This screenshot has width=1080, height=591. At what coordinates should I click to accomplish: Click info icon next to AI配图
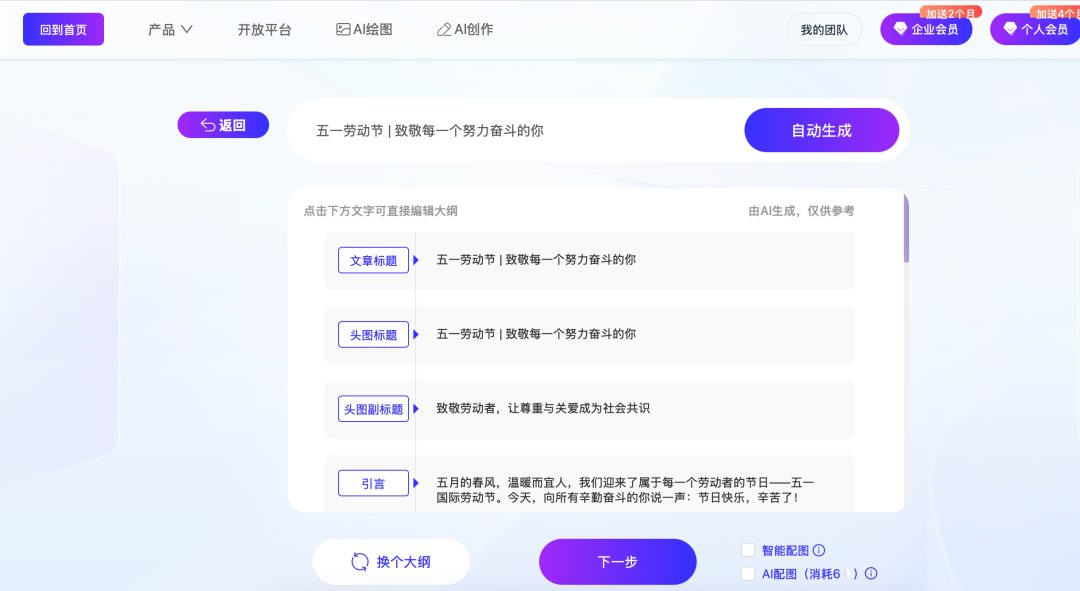(871, 573)
